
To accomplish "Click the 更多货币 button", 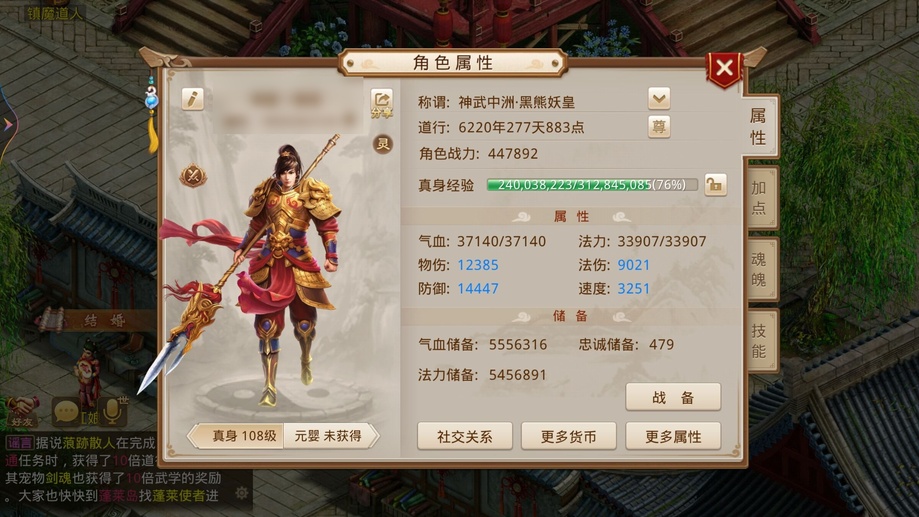I will point(569,436).
